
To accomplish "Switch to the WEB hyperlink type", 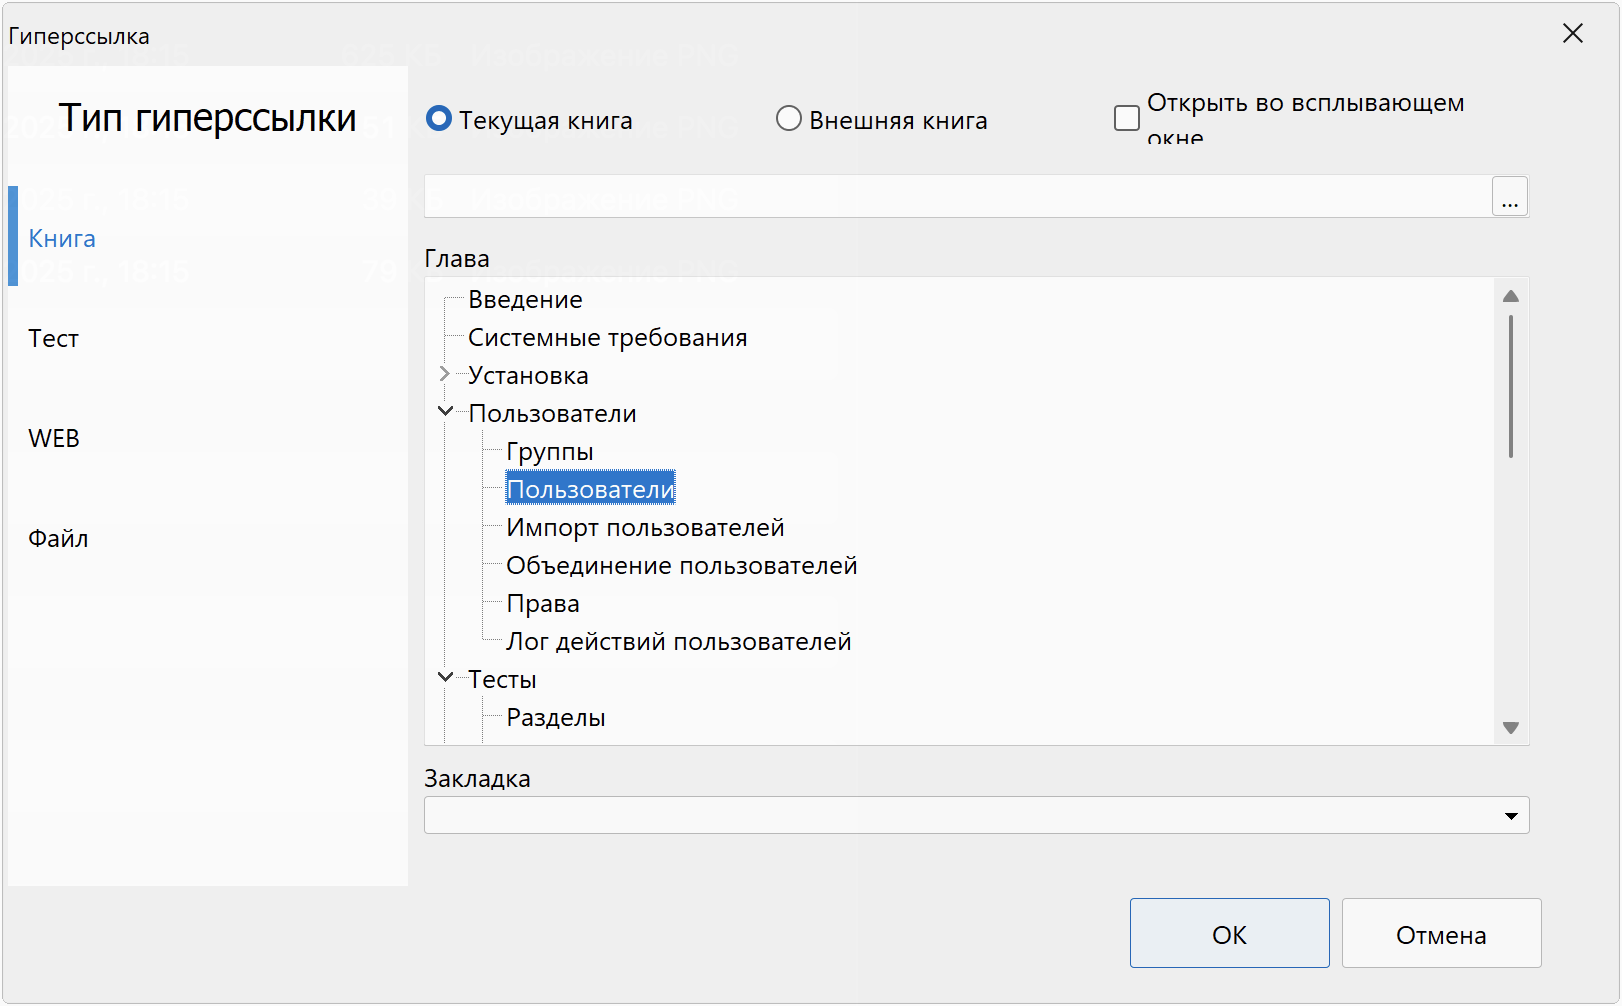I will (54, 439).
